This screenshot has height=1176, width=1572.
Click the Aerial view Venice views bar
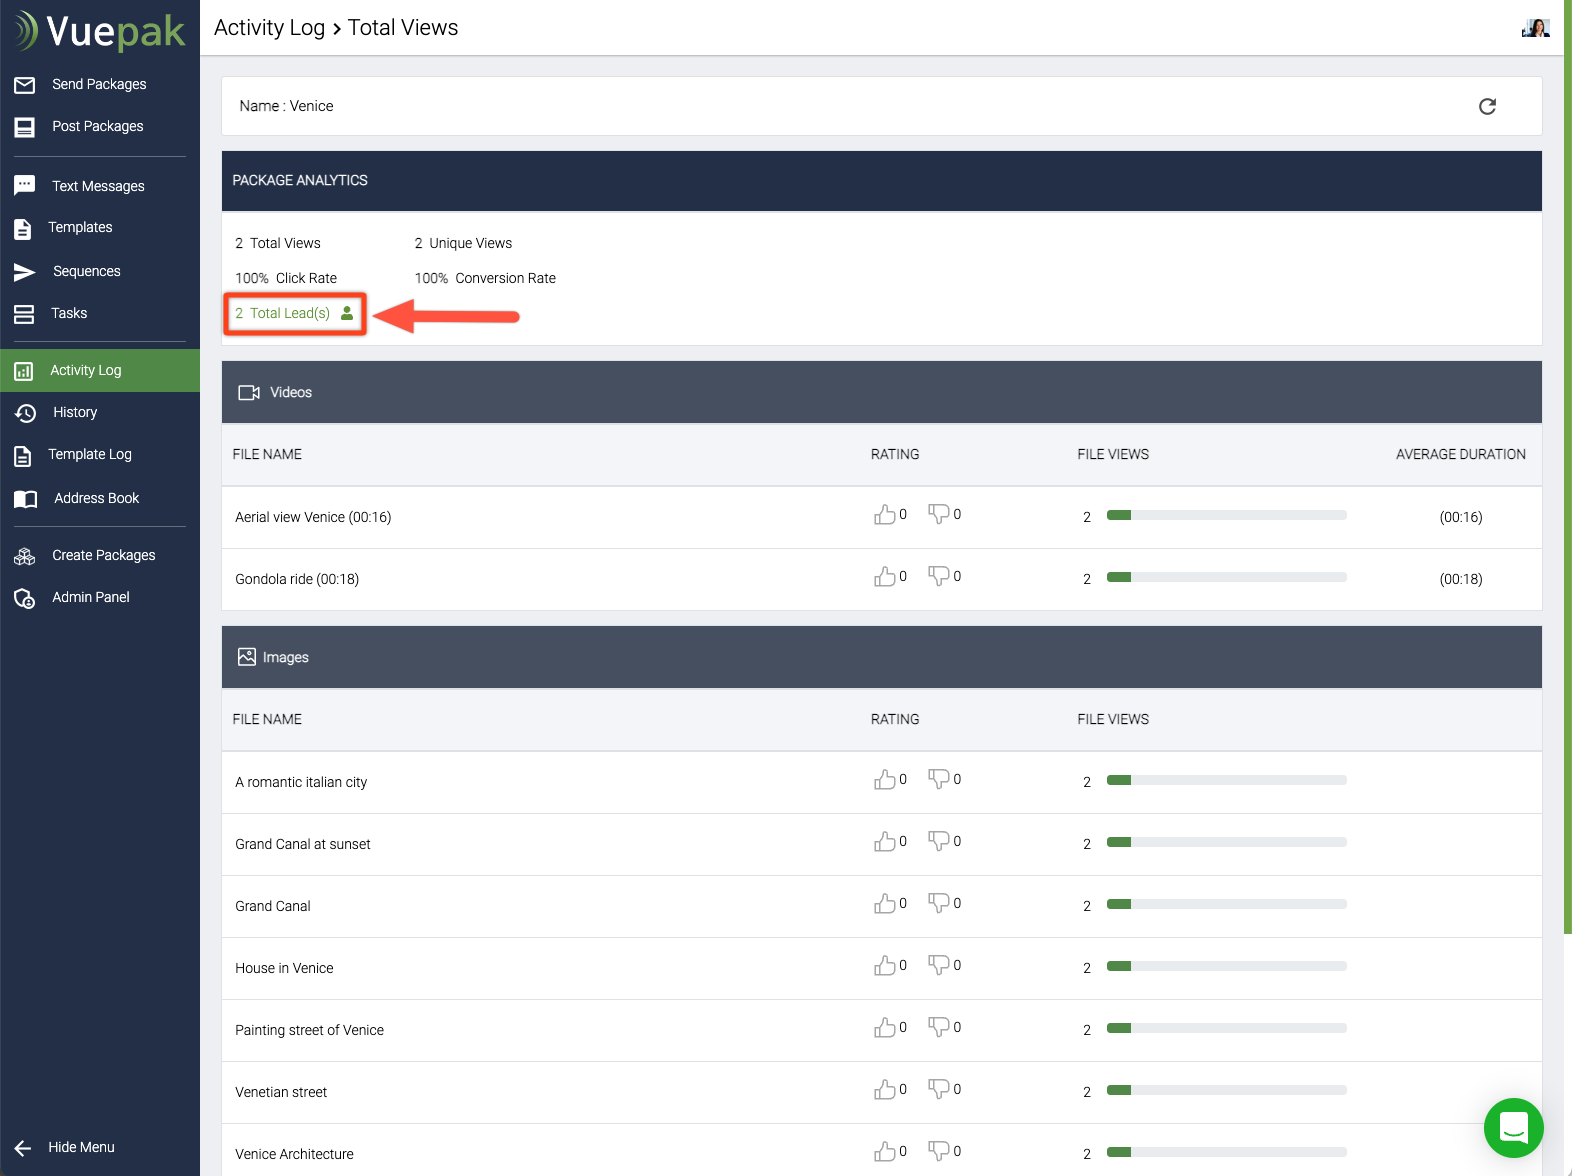[1226, 516]
